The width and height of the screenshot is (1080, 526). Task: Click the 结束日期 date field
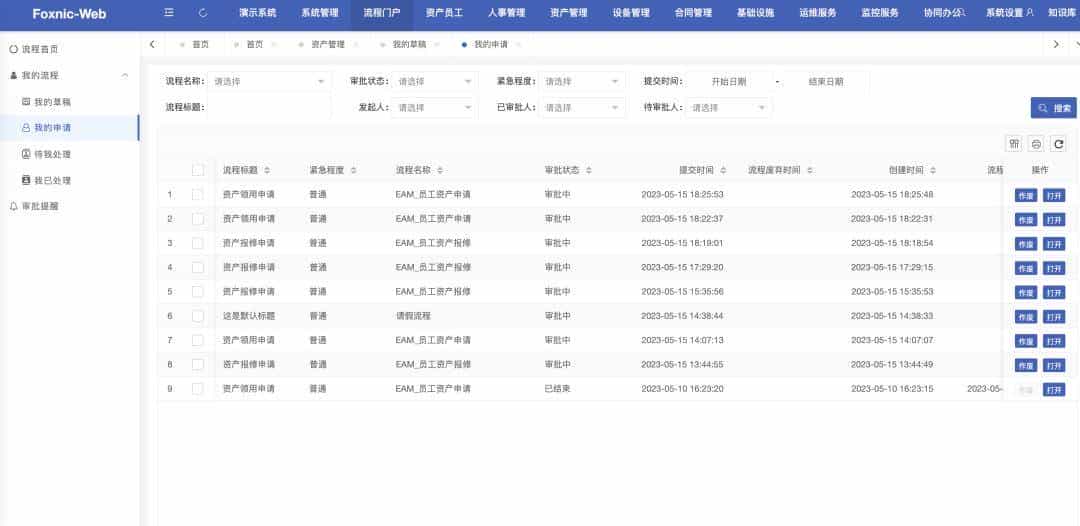click(826, 81)
